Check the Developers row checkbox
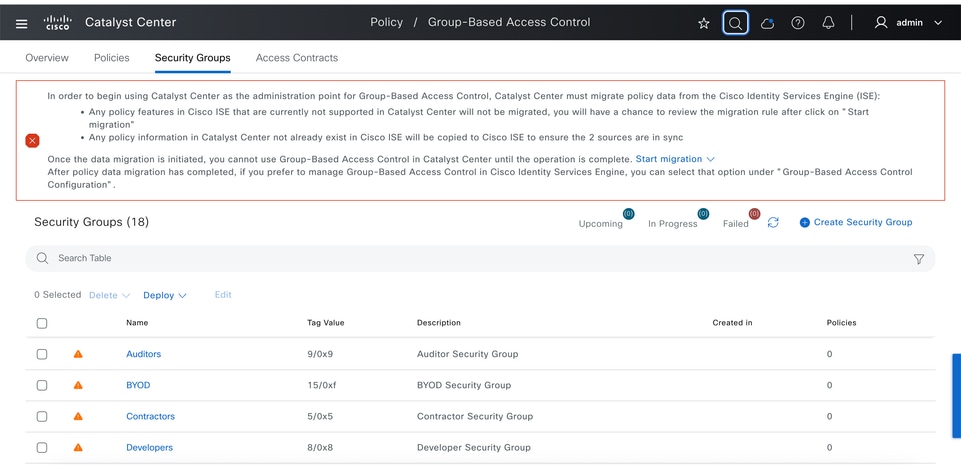This screenshot has height=465, width=961. 42,448
